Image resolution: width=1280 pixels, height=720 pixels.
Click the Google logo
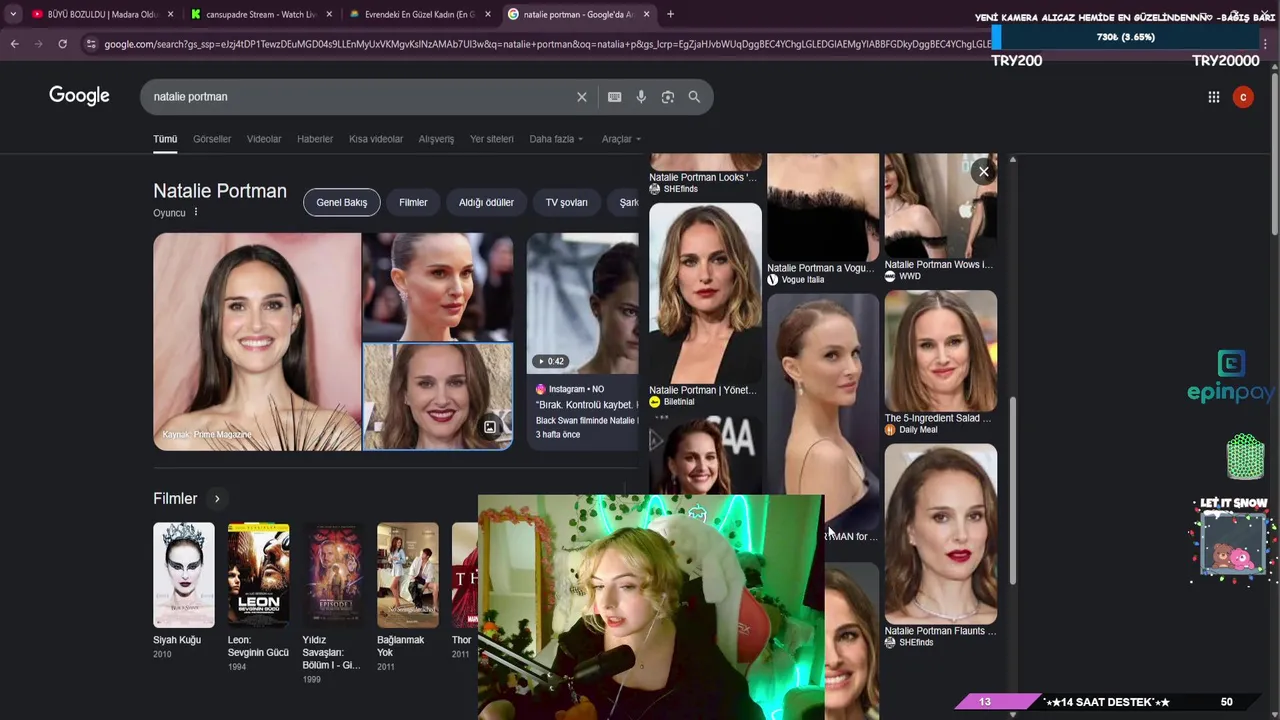point(79,96)
